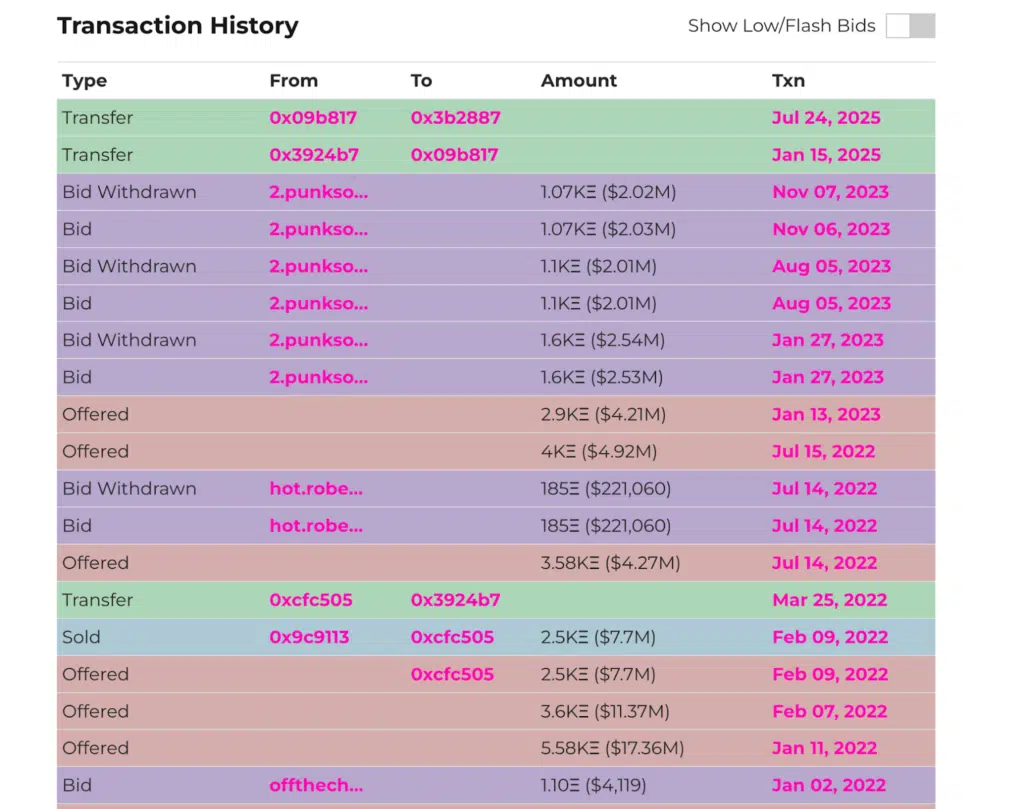Open hot.robe... profile on the 185Ξ Bid row
Screen dimensions: 1024x809
point(315,526)
